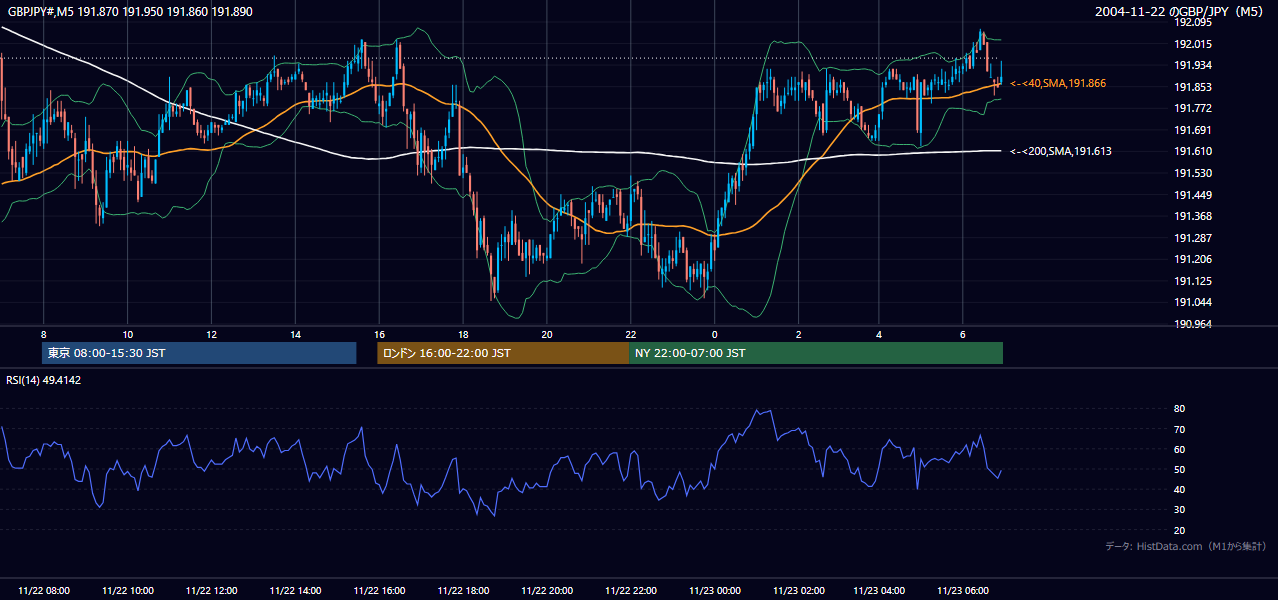Click price axis value 191.368
Image resolution: width=1278 pixels, height=600 pixels.
coord(1193,216)
